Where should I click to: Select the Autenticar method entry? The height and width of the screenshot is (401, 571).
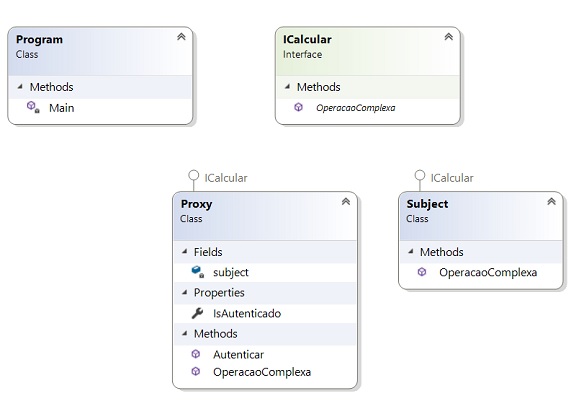click(265, 354)
